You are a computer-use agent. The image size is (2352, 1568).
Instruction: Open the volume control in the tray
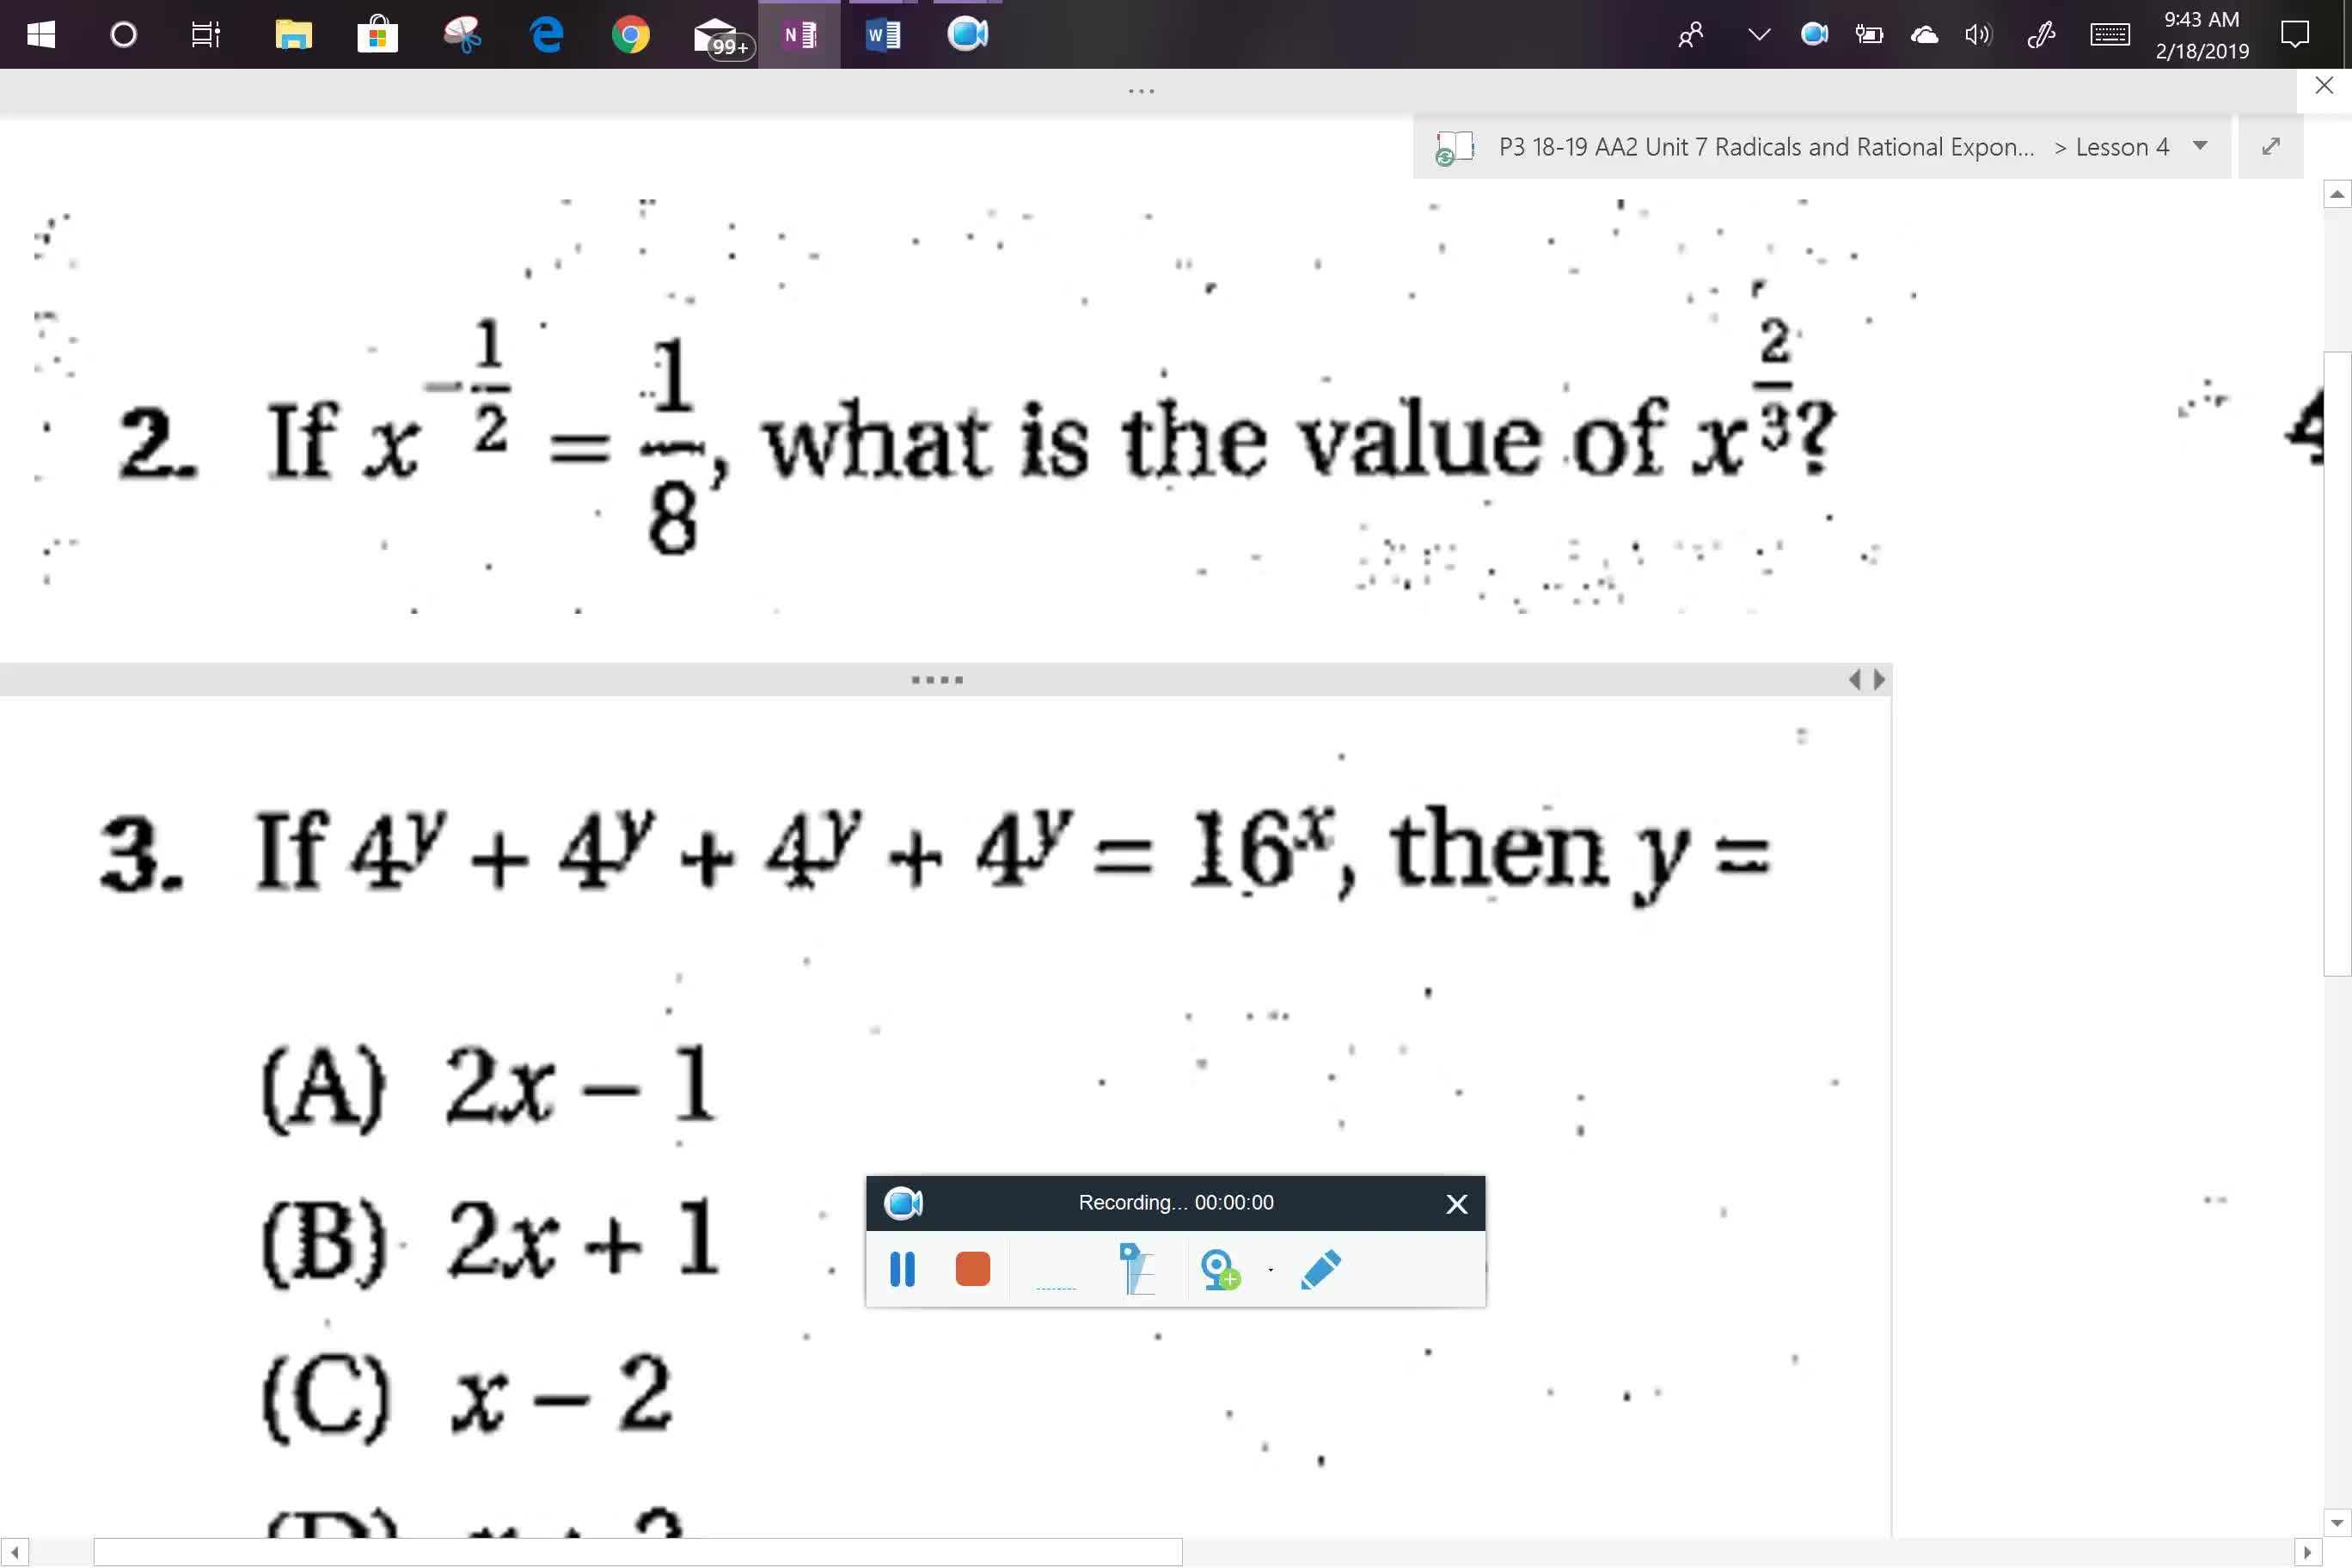(x=1978, y=36)
